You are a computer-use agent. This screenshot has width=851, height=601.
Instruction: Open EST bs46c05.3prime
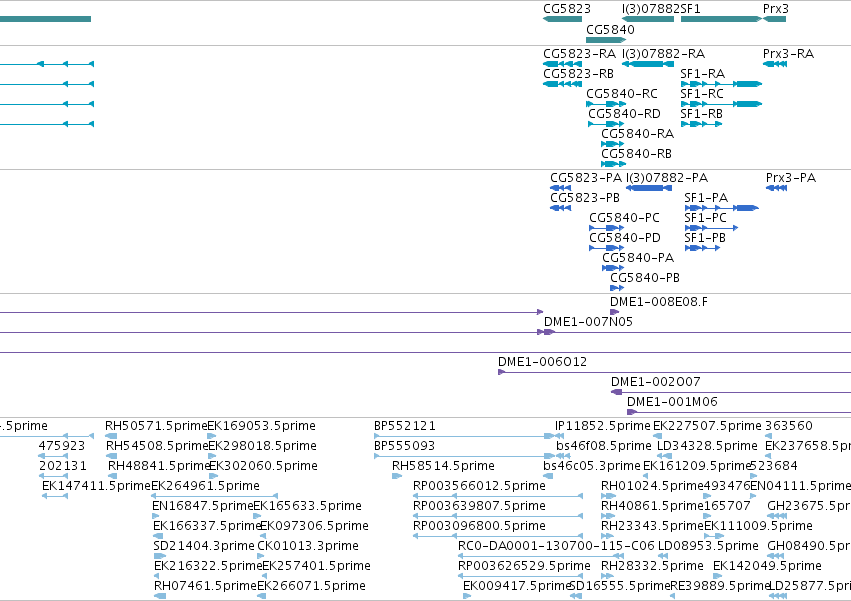coord(548,476)
